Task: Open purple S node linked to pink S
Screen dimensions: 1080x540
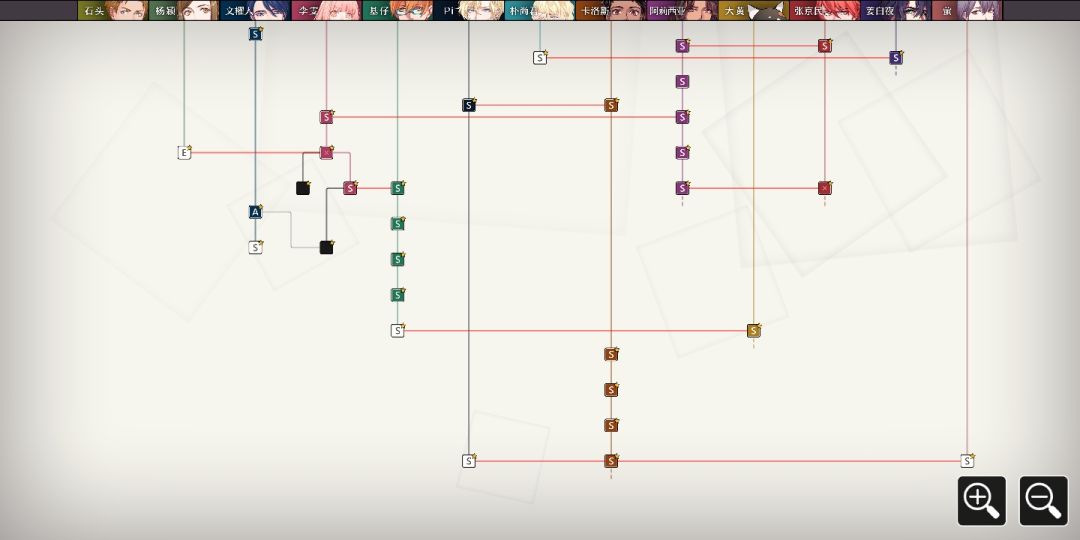Action: pos(683,117)
